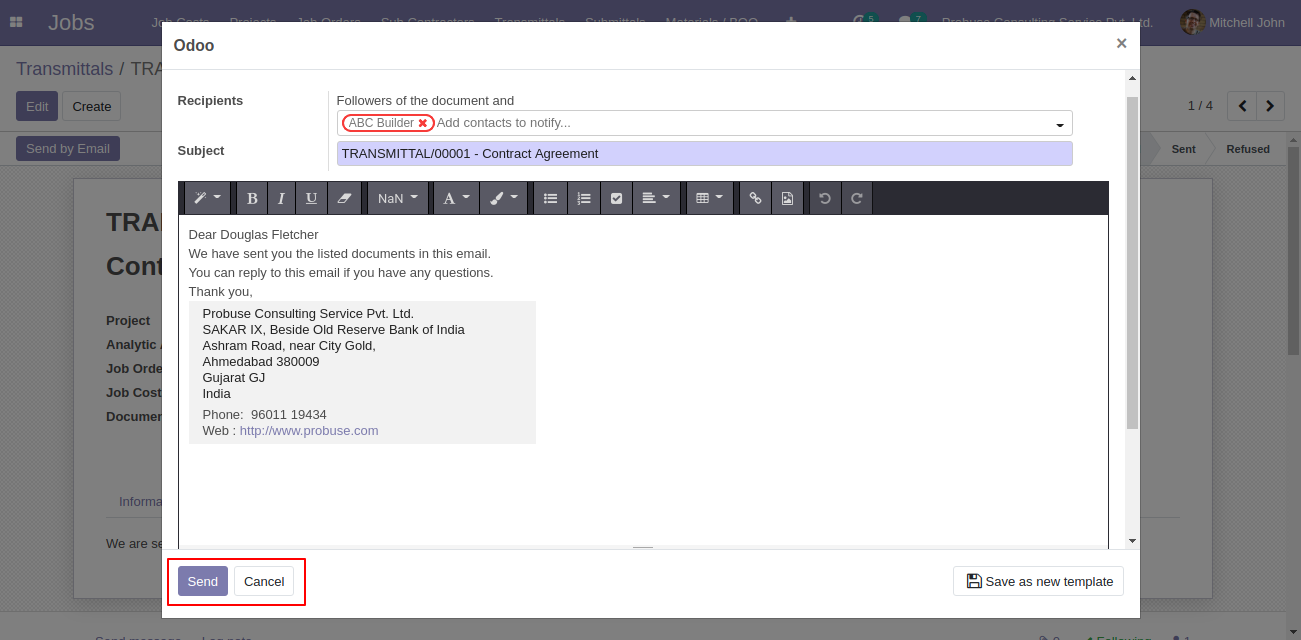Insert an unordered bullet list
Image resolution: width=1301 pixels, height=640 pixels.
550,198
